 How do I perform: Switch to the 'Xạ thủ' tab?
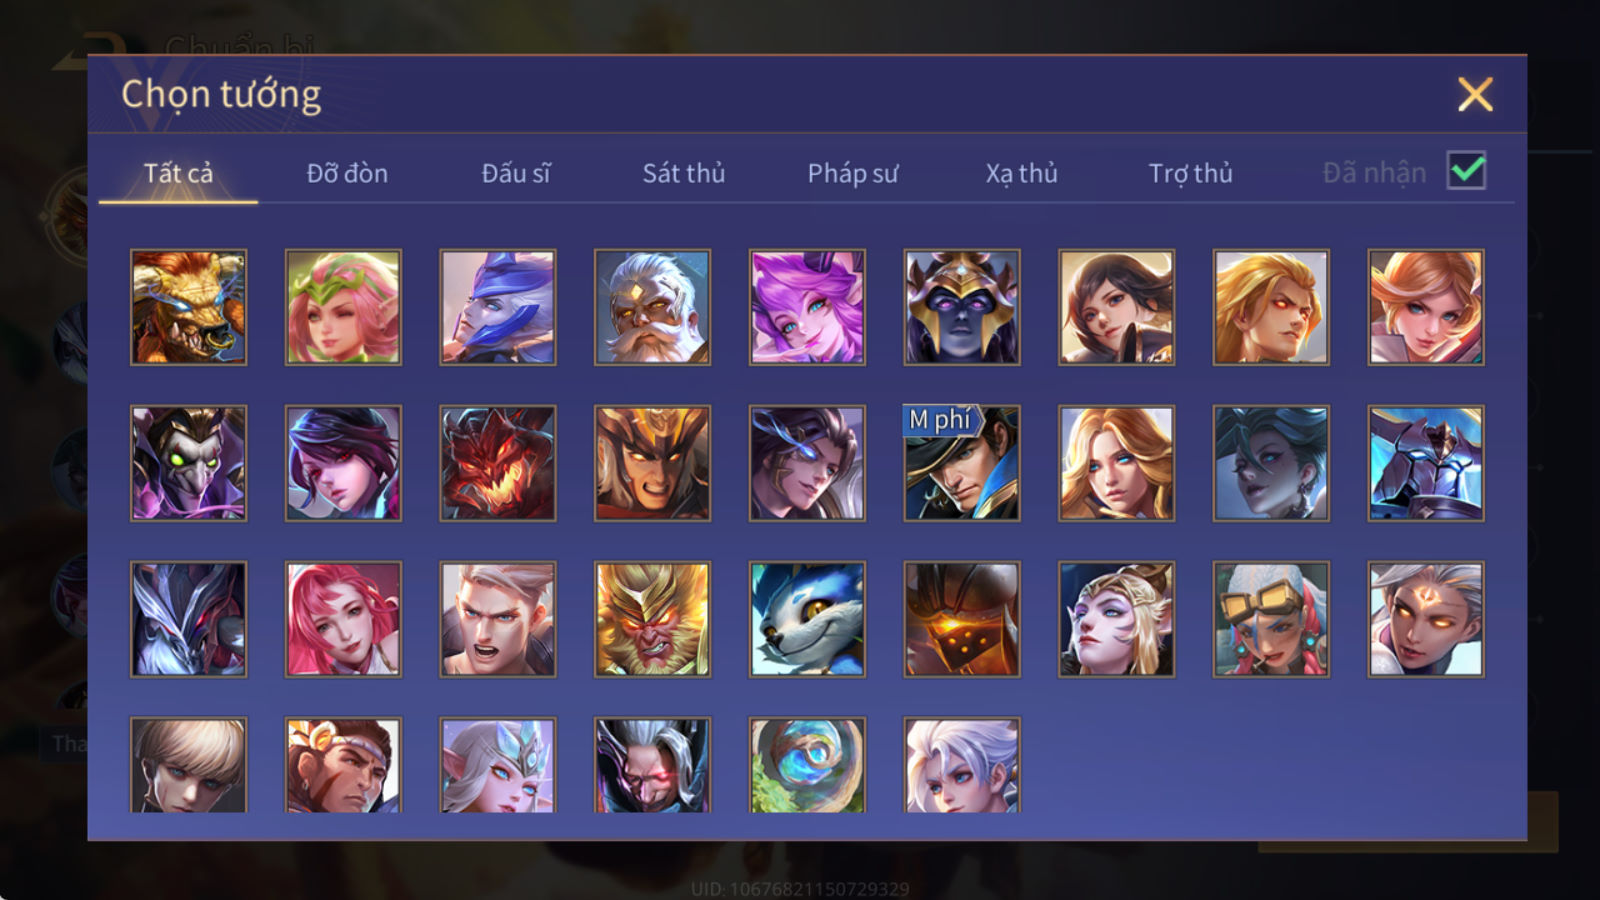coord(1021,173)
